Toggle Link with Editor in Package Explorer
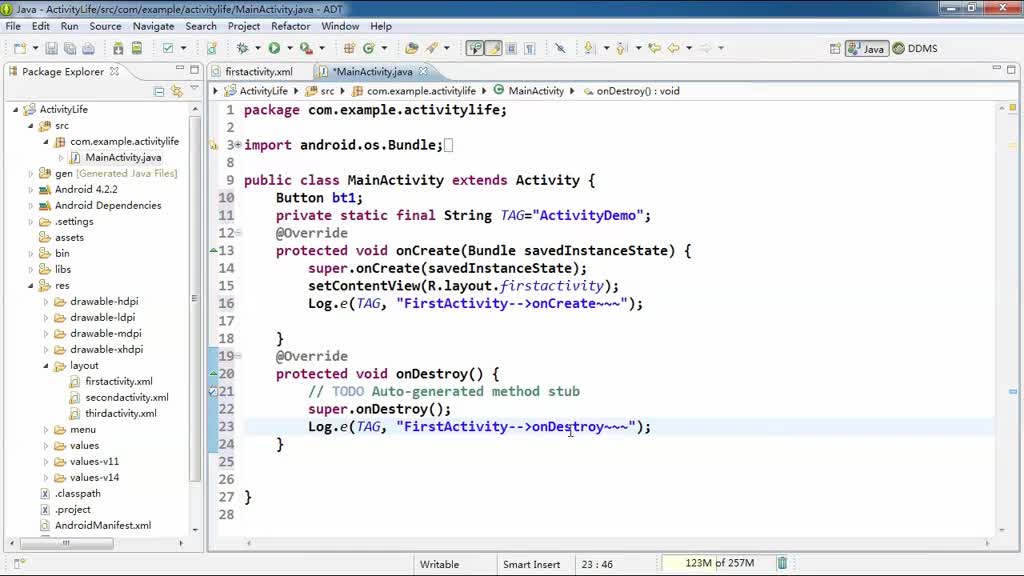Screen dimensions: 1024x576 click(176, 91)
